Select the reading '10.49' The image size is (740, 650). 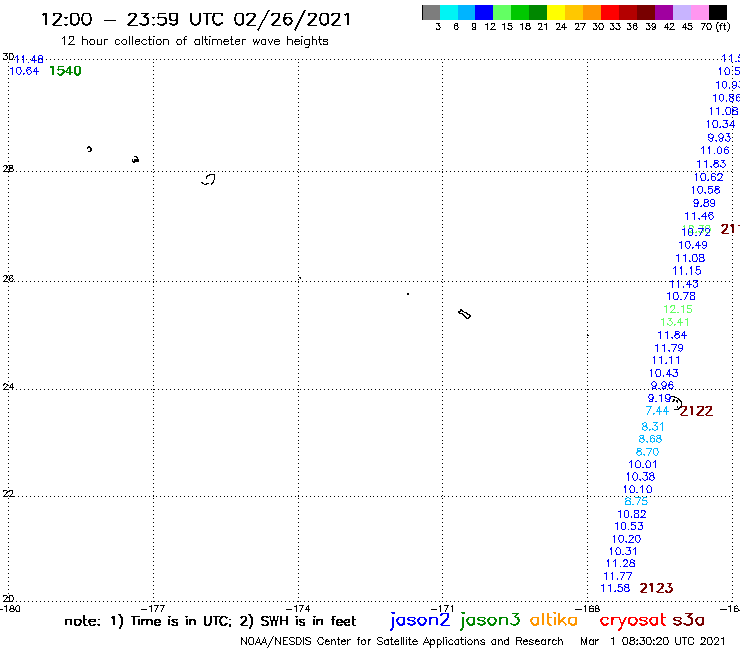click(693, 245)
